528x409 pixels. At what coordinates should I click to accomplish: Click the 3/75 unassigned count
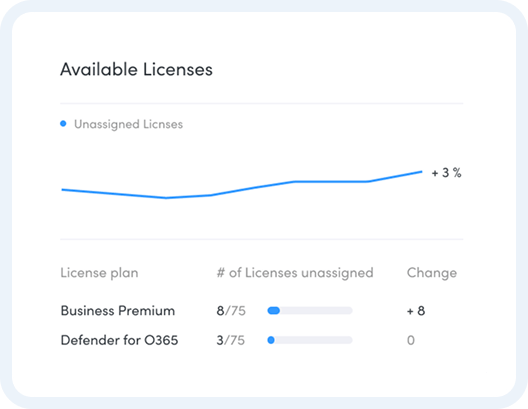[231, 340]
